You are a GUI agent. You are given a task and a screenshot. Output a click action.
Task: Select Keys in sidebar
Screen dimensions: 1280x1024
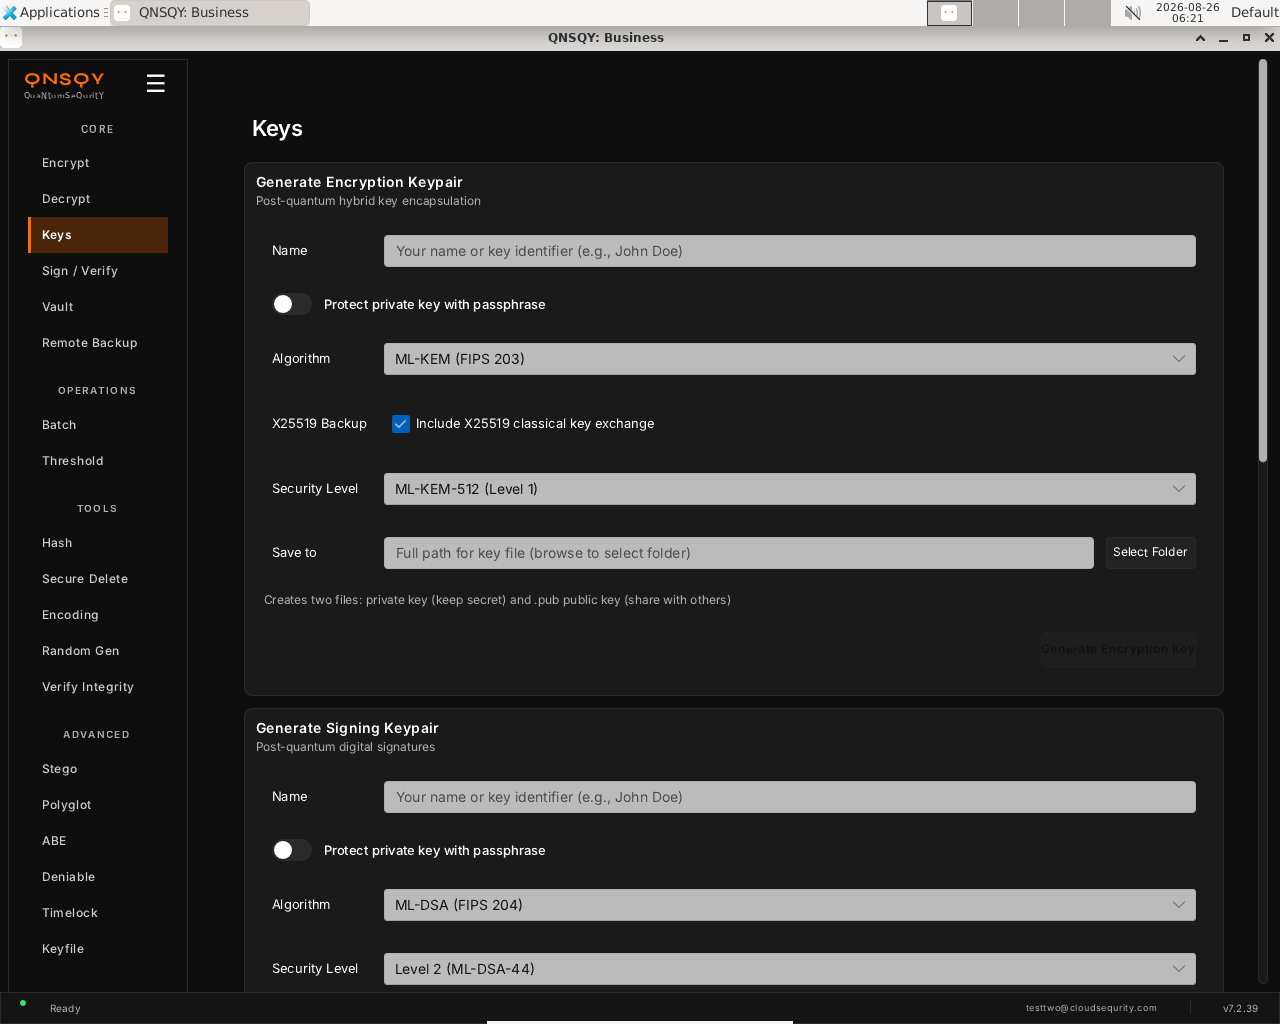(98, 235)
